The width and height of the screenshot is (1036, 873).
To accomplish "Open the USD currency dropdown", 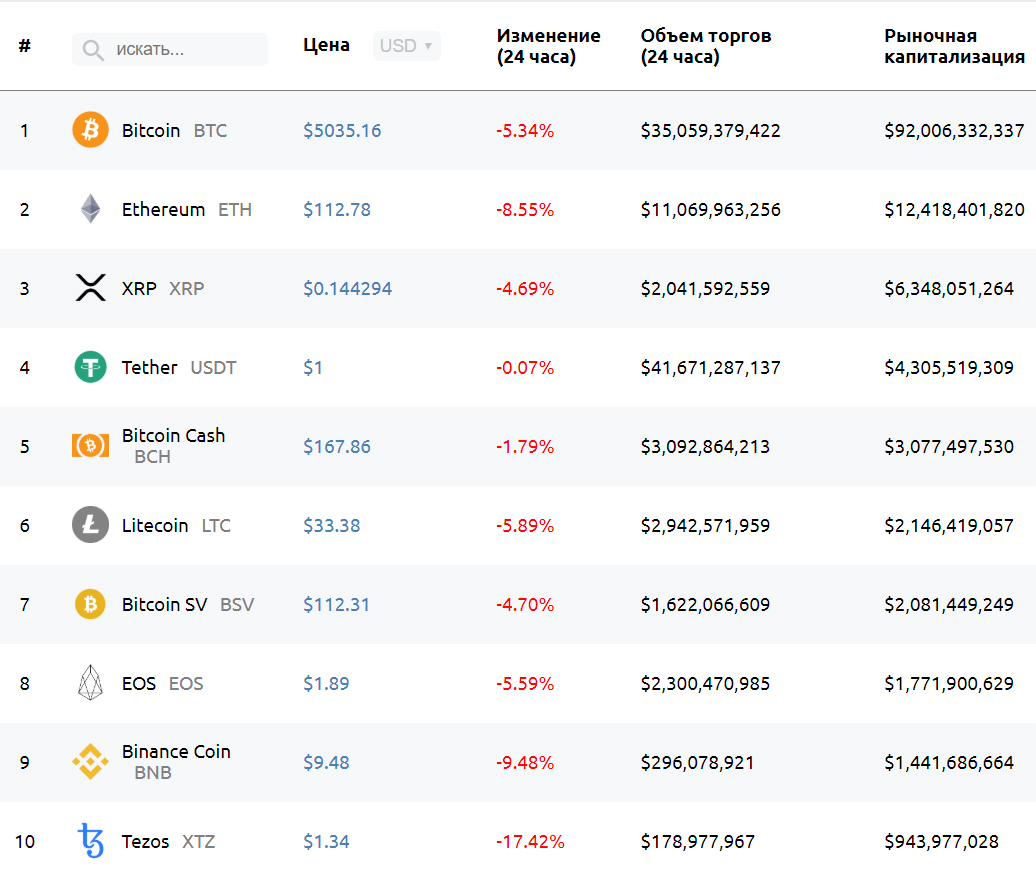I will coord(406,46).
